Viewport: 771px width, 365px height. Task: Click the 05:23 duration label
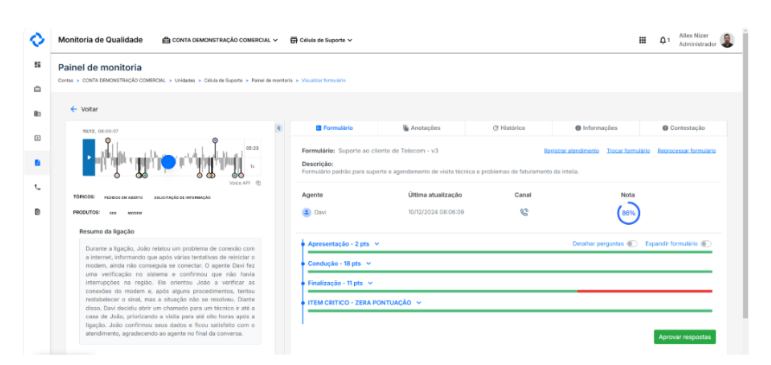pyautogui.click(x=252, y=148)
